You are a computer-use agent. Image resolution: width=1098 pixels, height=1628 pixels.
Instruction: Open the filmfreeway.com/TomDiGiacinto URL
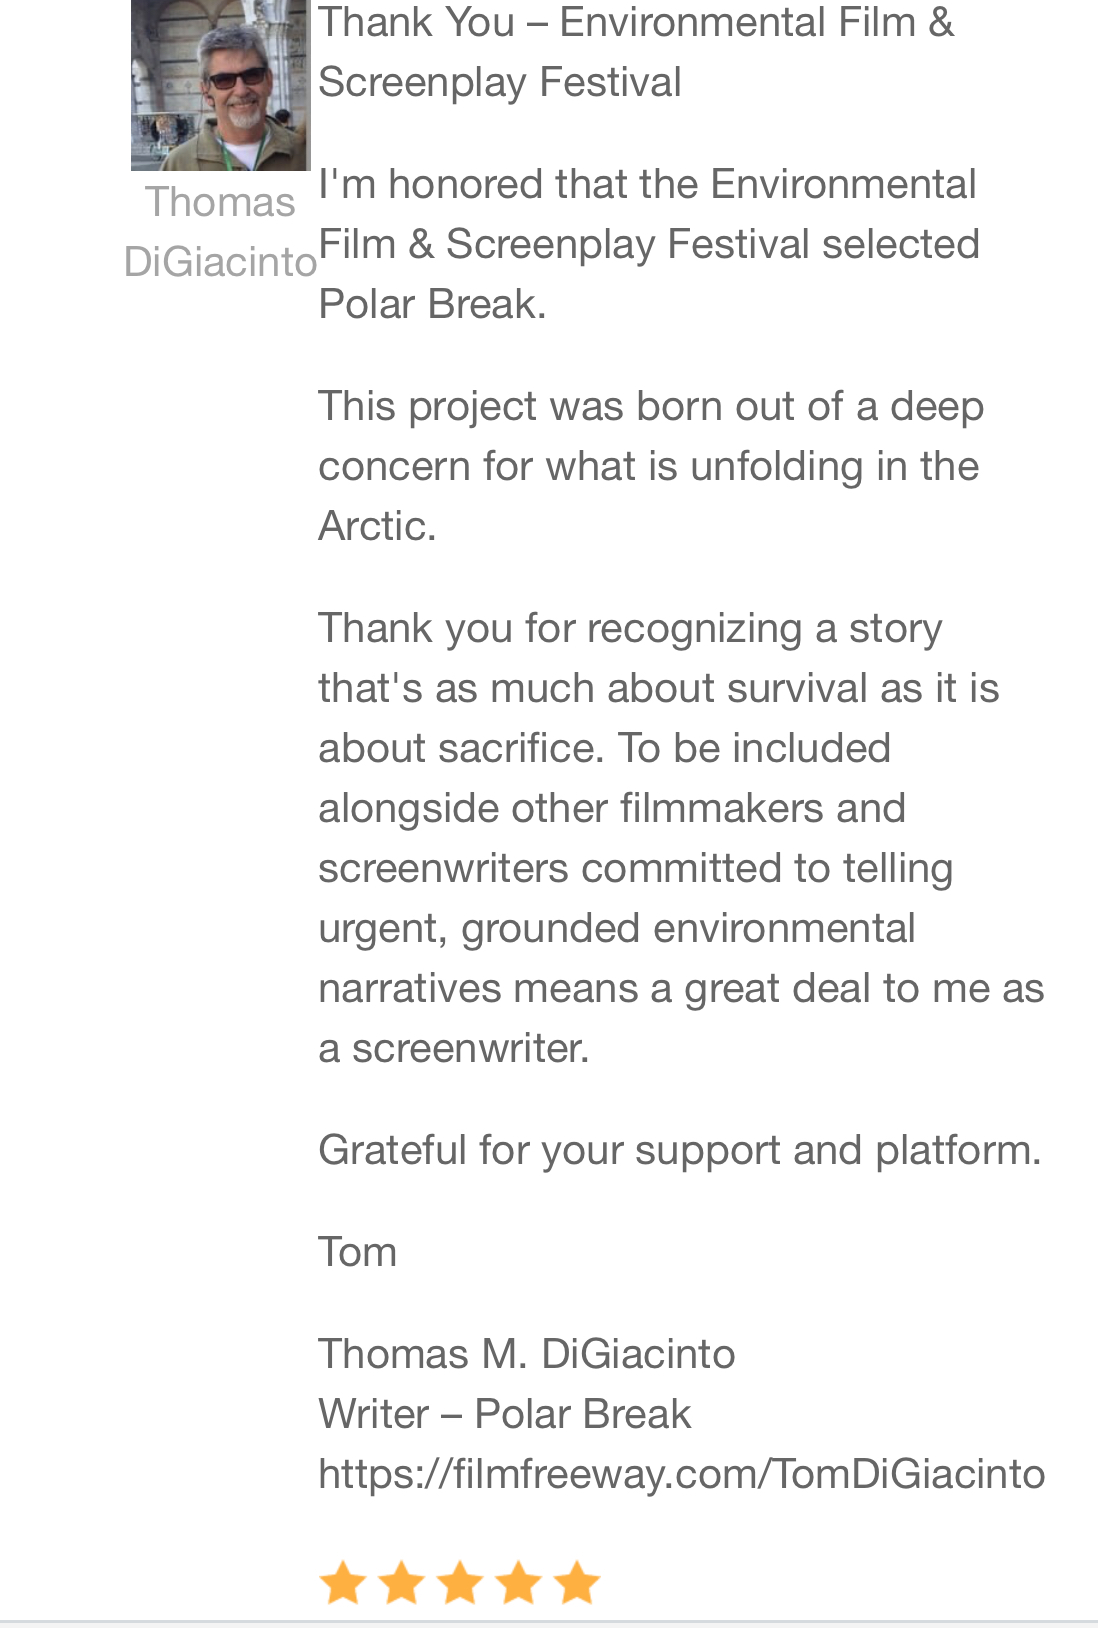681,1474
